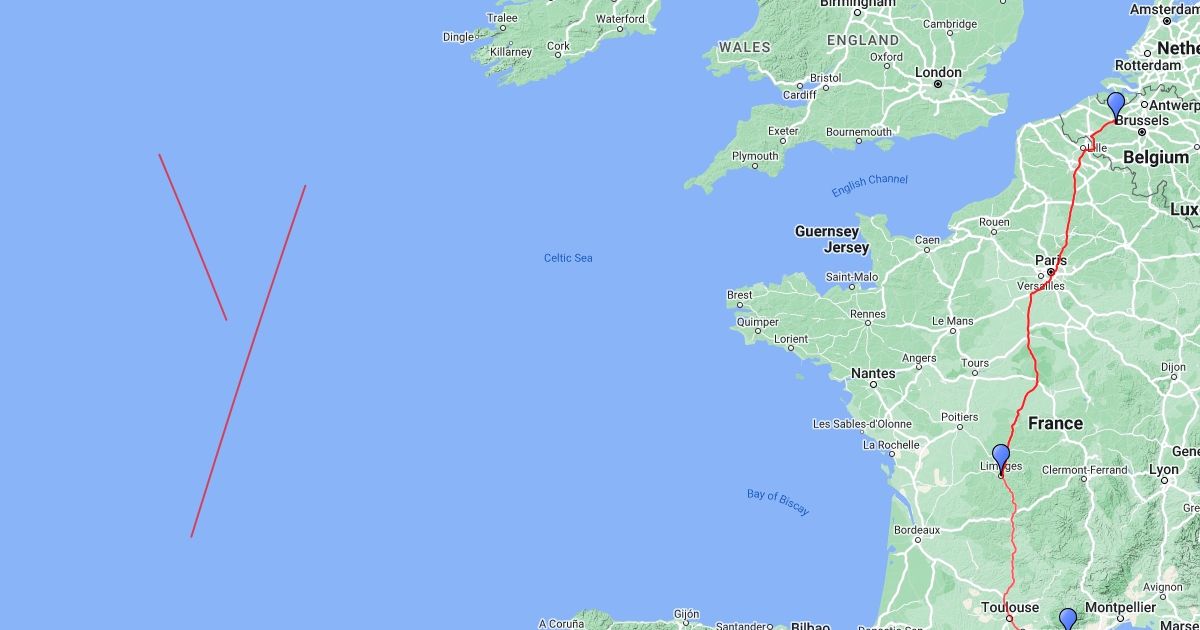This screenshot has height=630, width=1200.
Task: Click the Celtic Sea label
Action: pyautogui.click(x=568, y=258)
